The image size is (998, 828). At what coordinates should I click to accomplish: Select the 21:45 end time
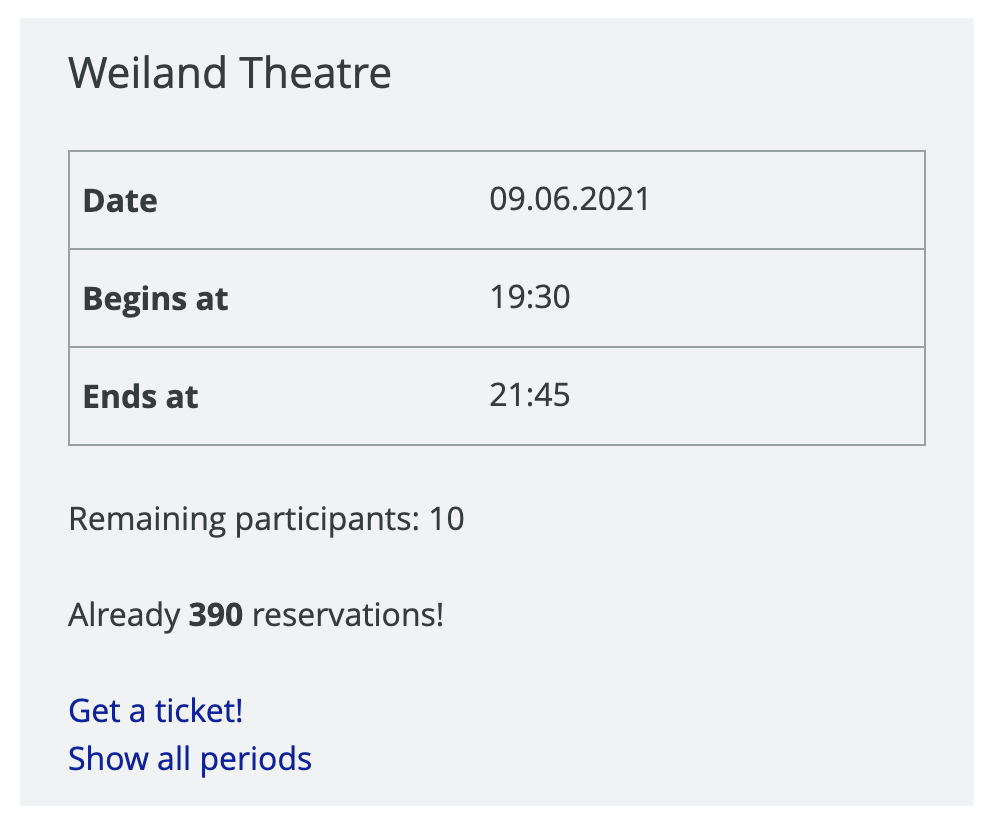tap(529, 395)
